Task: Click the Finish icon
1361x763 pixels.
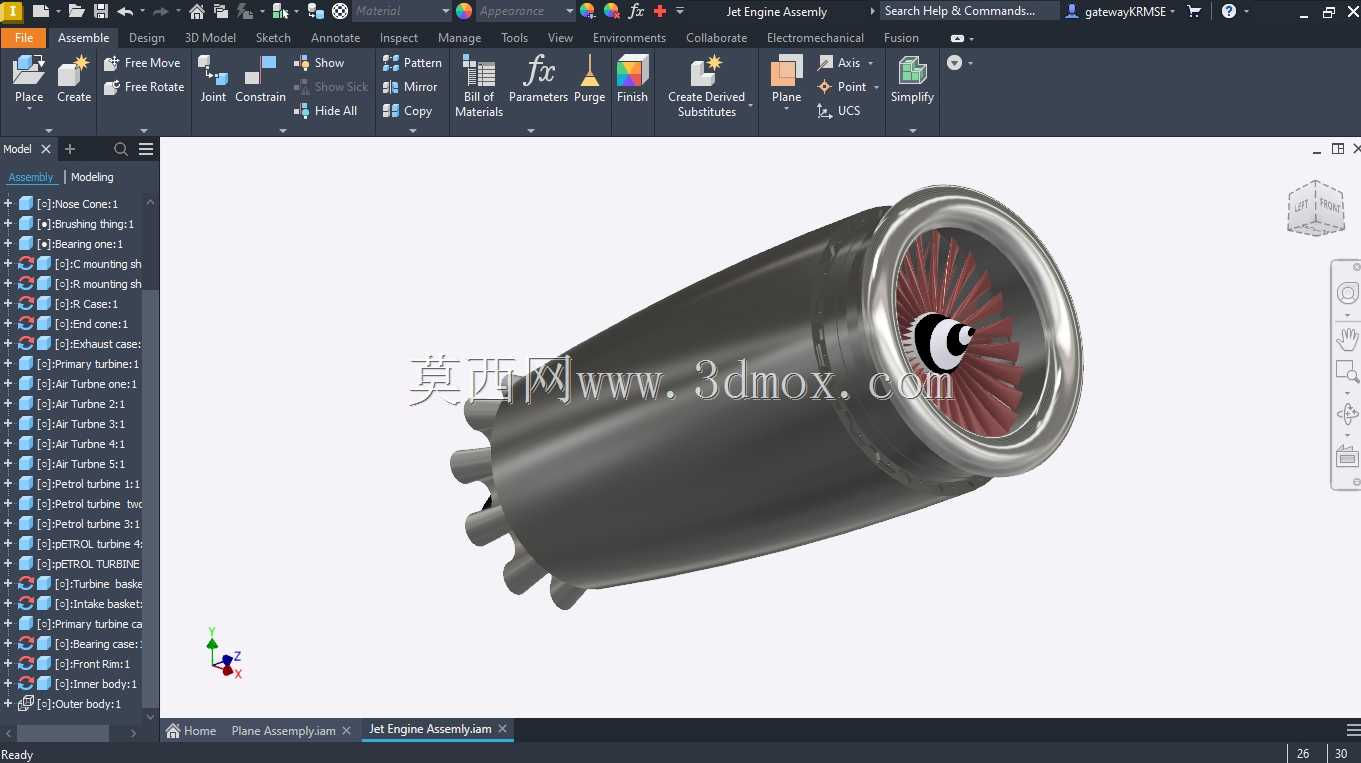Action: tap(632, 72)
